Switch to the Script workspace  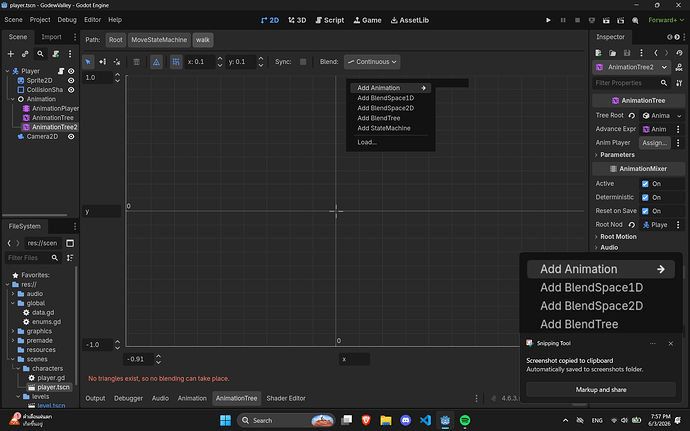coord(330,20)
